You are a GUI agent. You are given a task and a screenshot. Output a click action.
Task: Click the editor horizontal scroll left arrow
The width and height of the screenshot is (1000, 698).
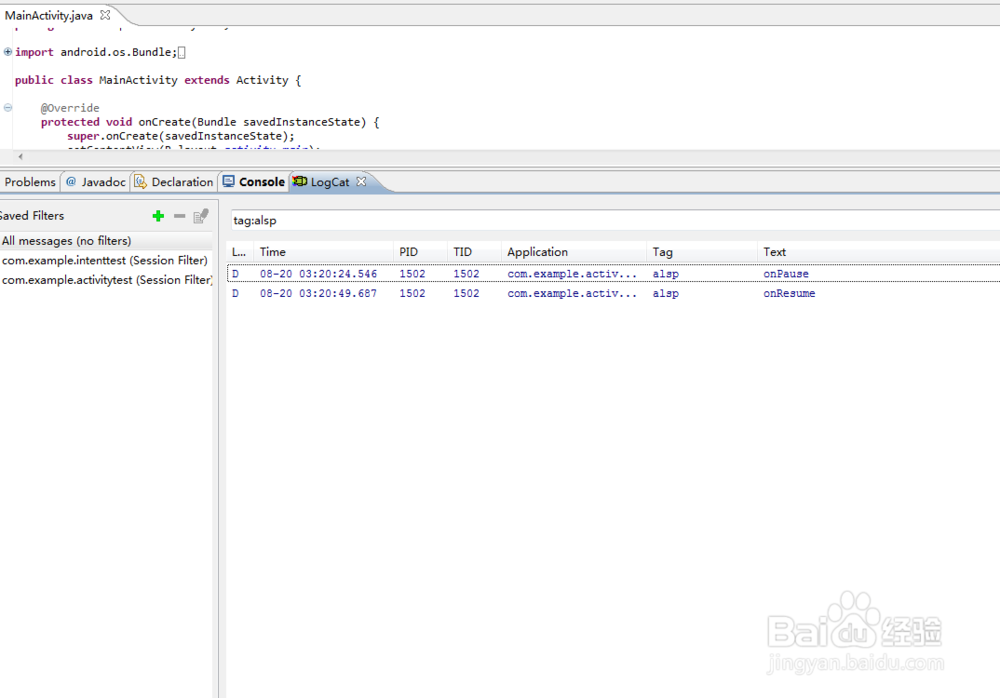20,156
